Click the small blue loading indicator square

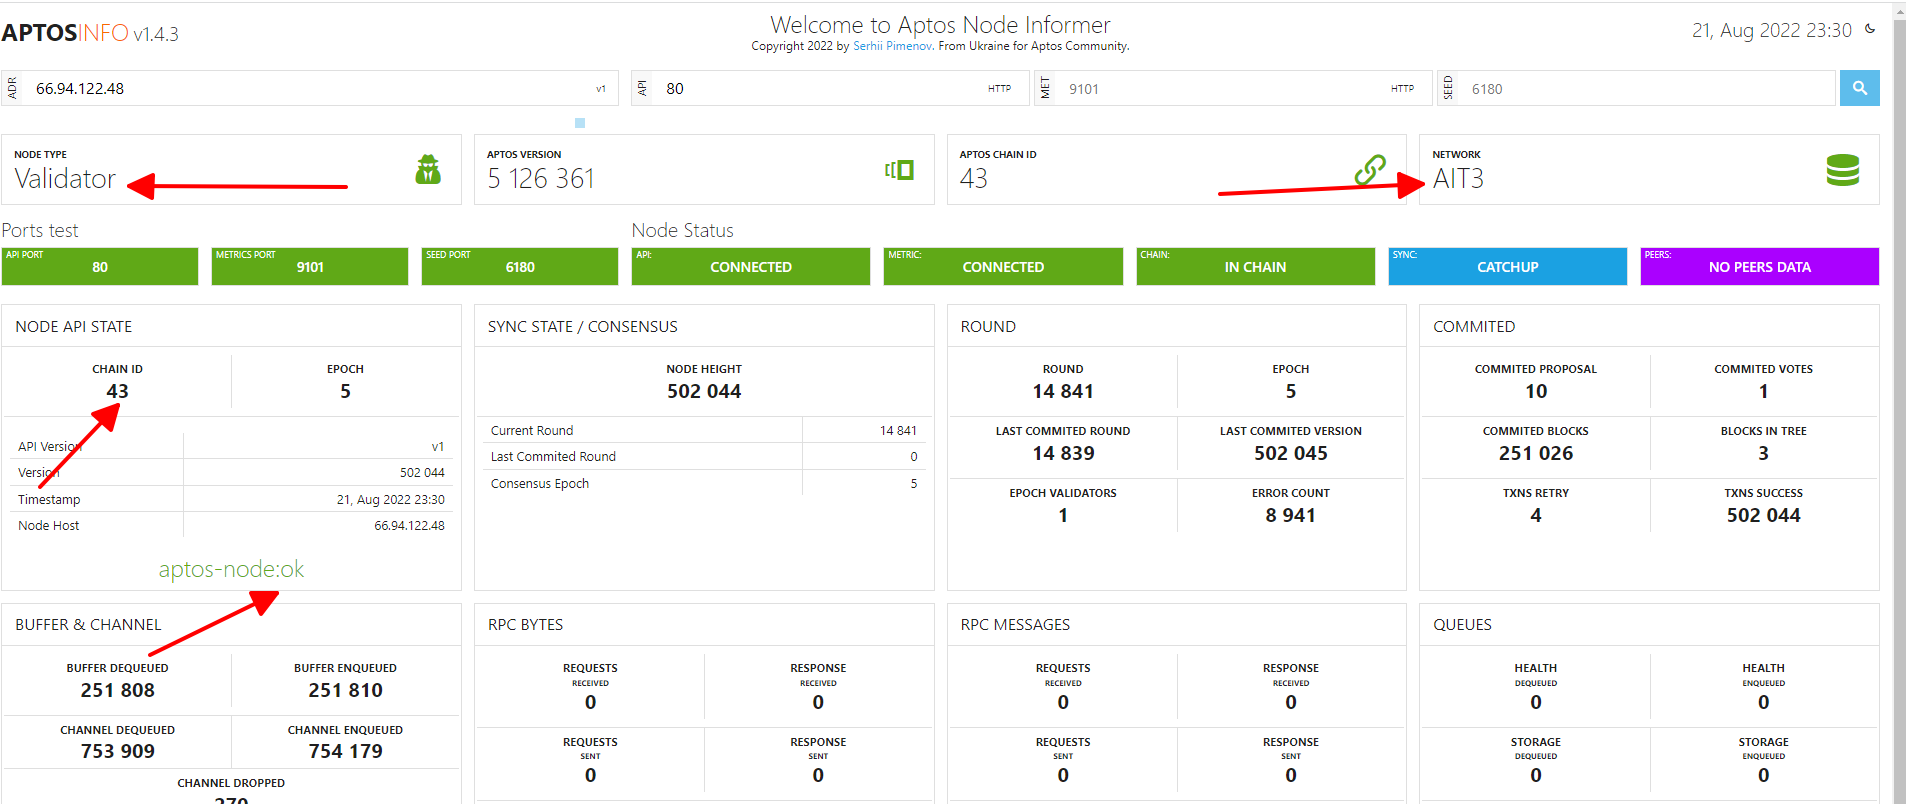[580, 123]
